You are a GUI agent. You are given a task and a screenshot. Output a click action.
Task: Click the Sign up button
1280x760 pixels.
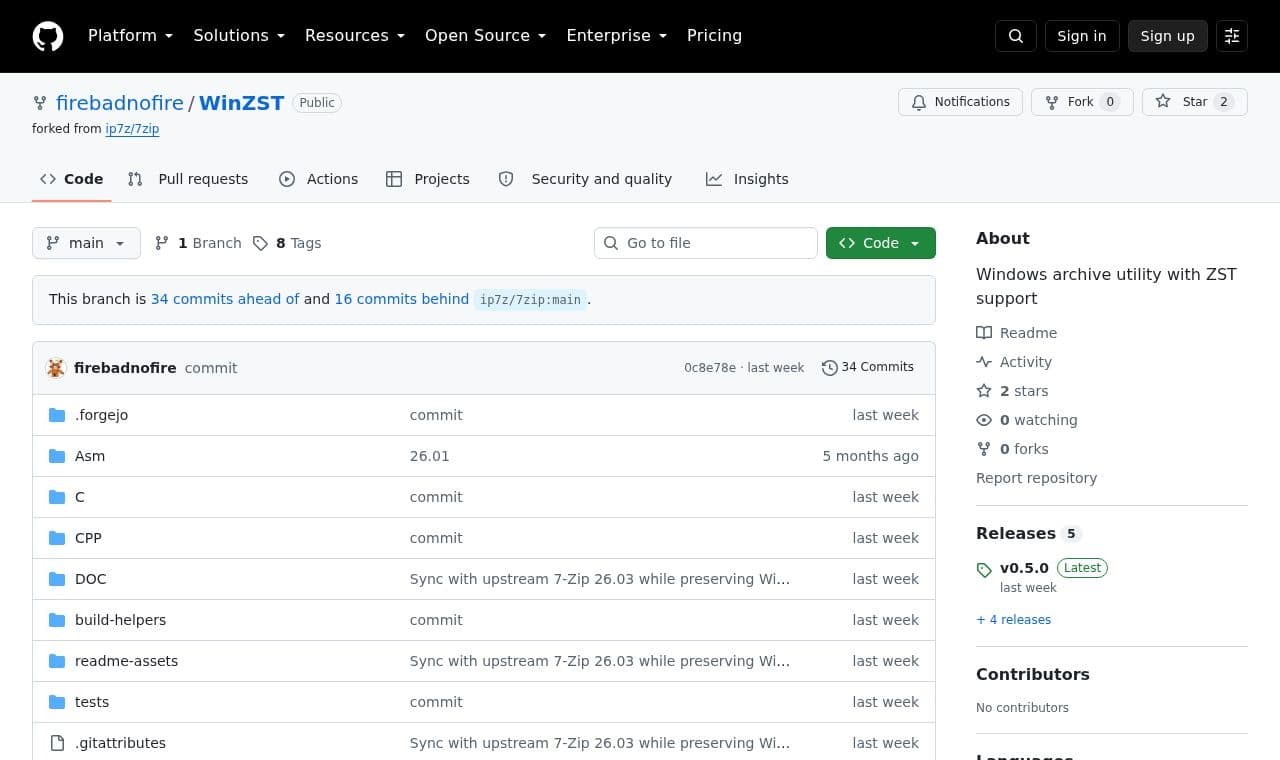1168,36
